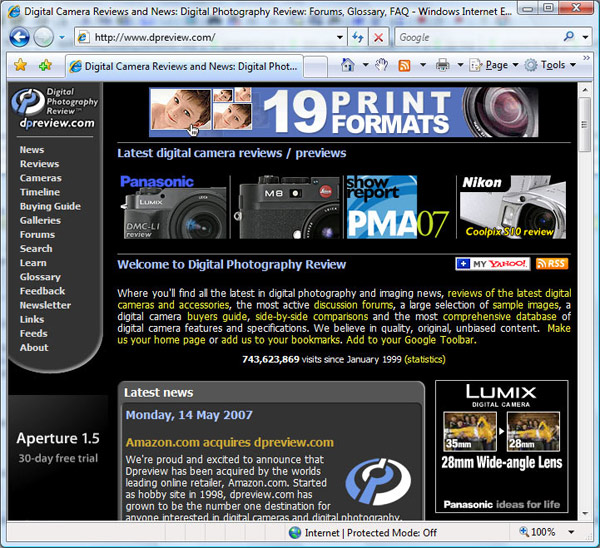Open the PMA07 show report thumbnail
The width and height of the screenshot is (600, 548).
398,207
